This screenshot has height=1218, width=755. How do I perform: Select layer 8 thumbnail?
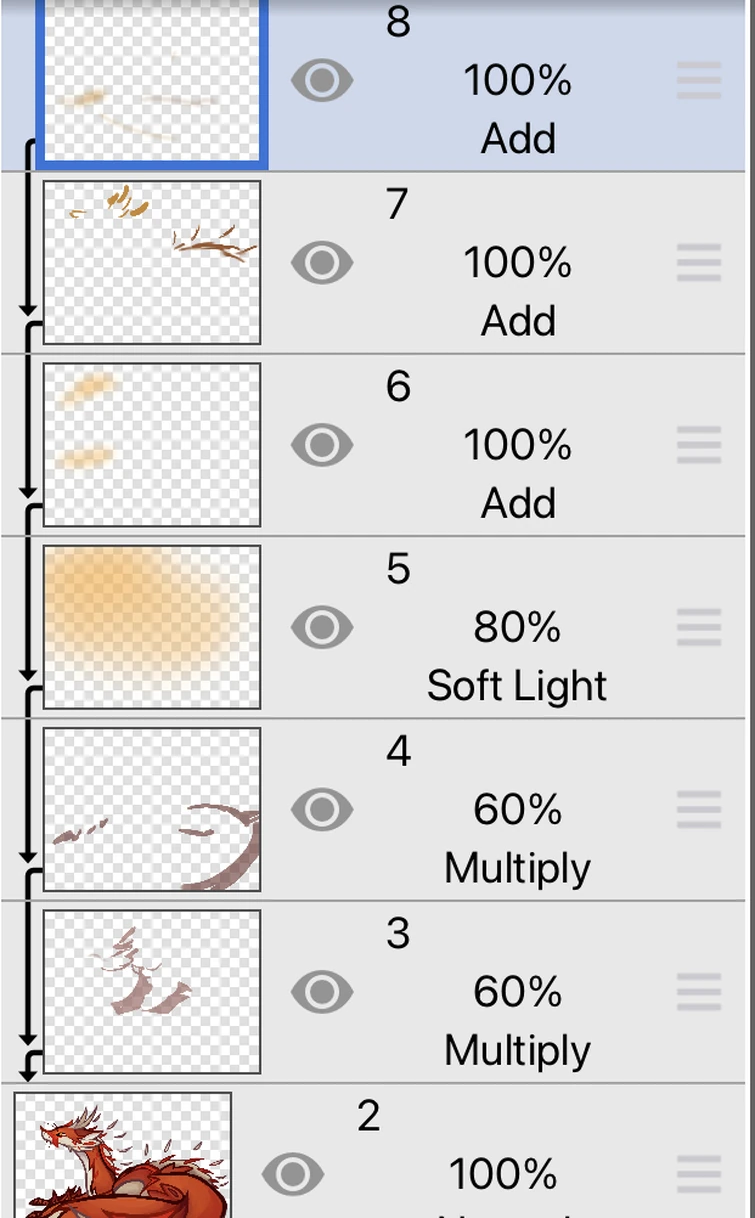152,81
